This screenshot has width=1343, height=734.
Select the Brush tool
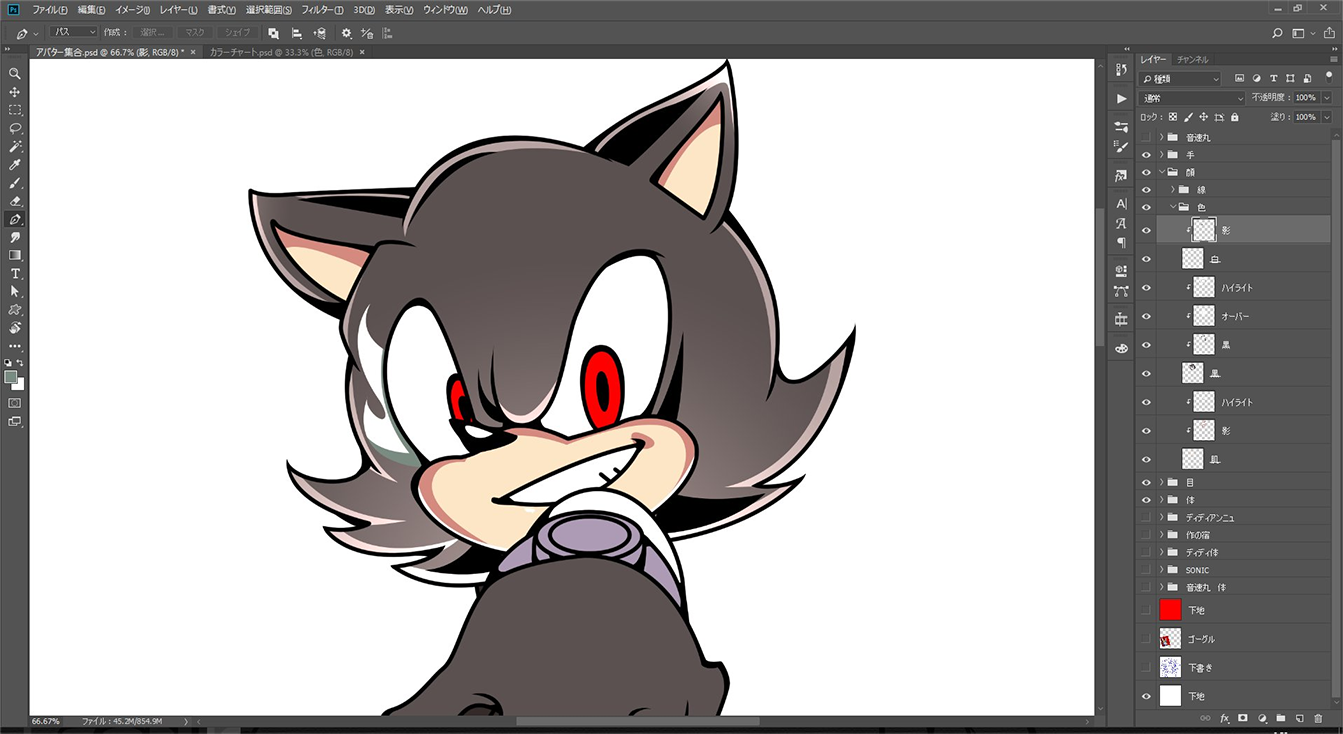coord(15,183)
